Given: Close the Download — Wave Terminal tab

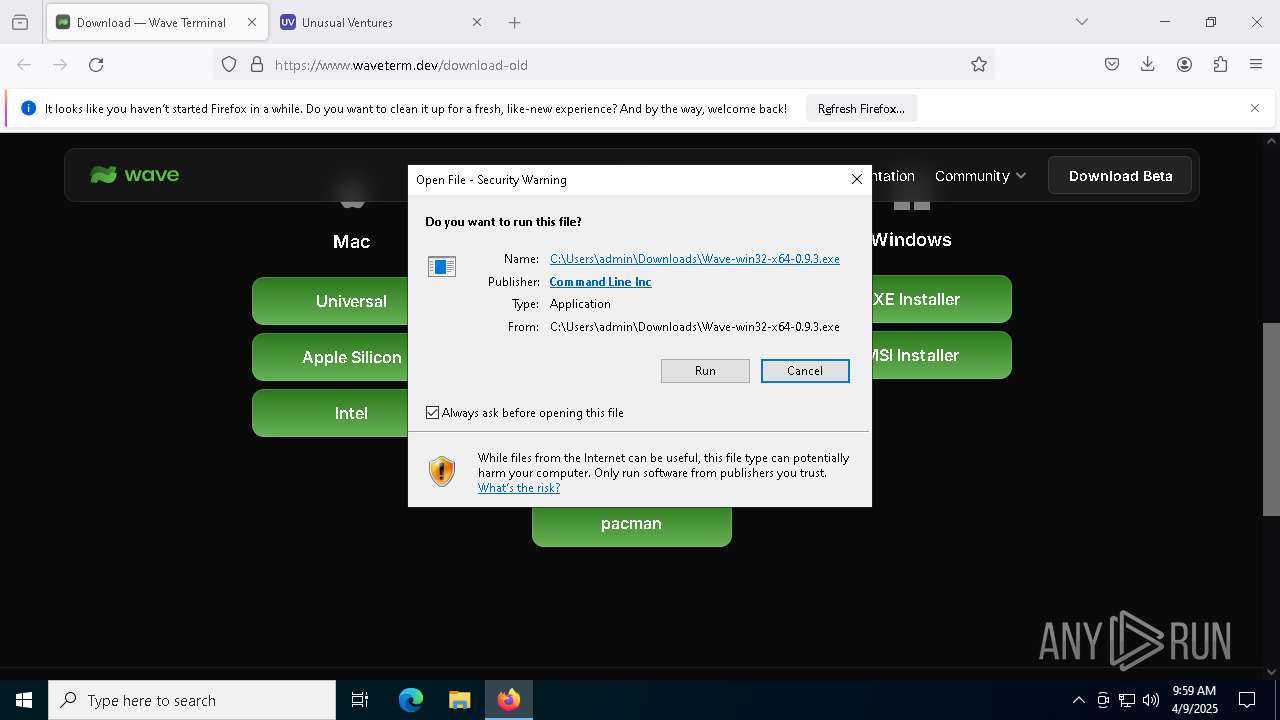Looking at the screenshot, I should point(252,22).
